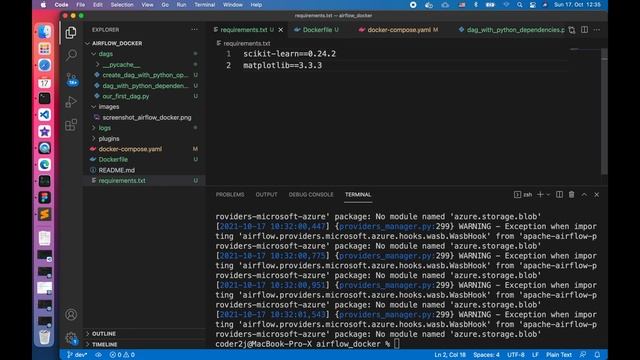Viewport: 640px width, 360px height.
Task: Click LF end of line in status bar
Action: 535,355
